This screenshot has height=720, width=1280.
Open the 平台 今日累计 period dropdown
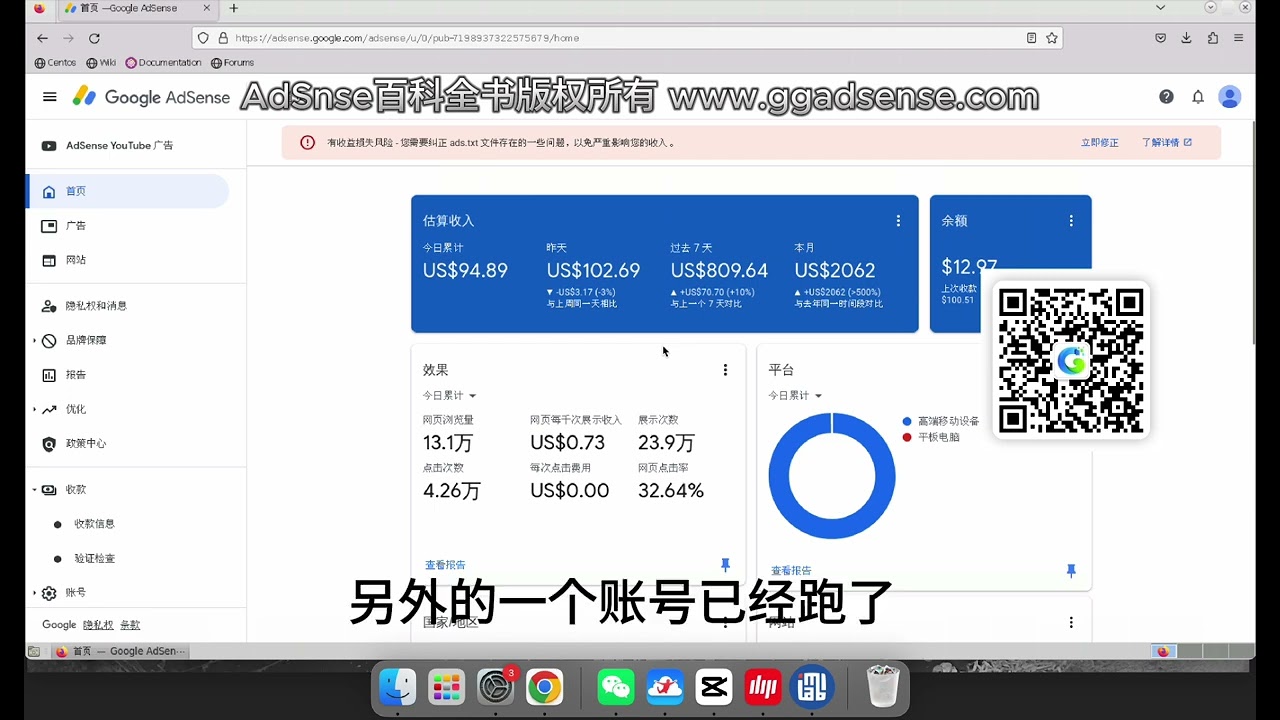pos(795,396)
